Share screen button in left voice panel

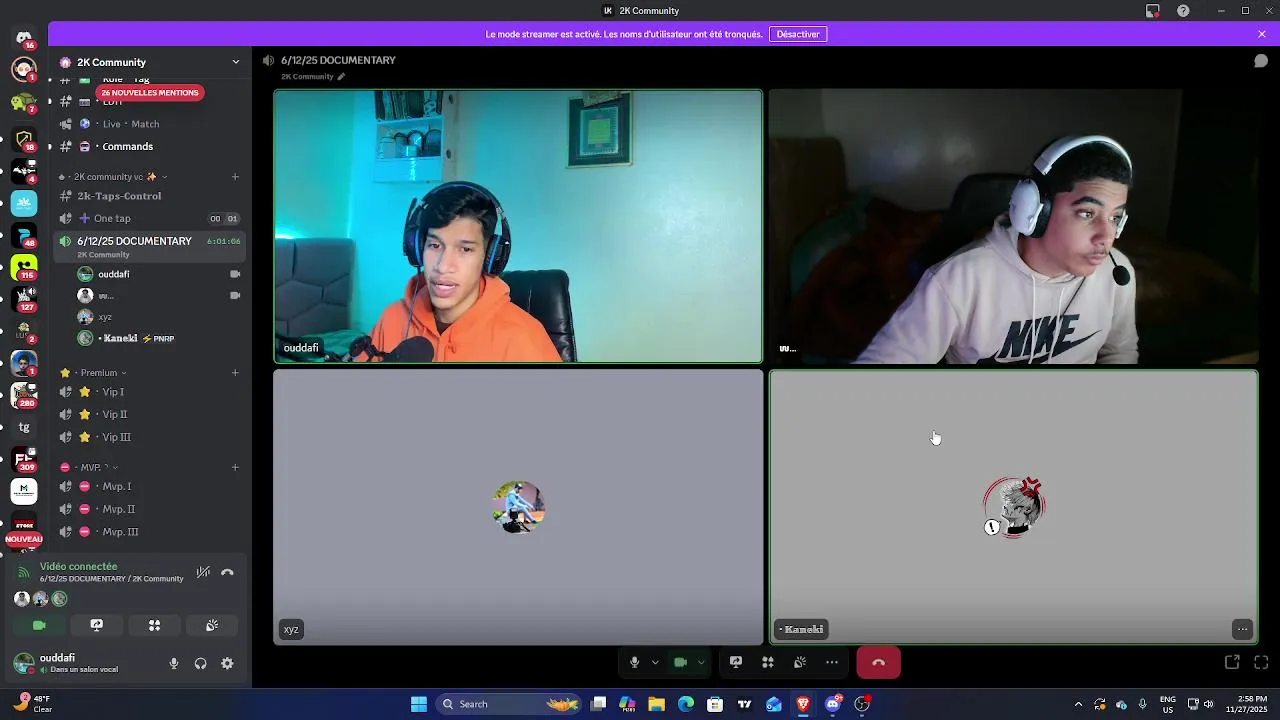click(x=97, y=625)
